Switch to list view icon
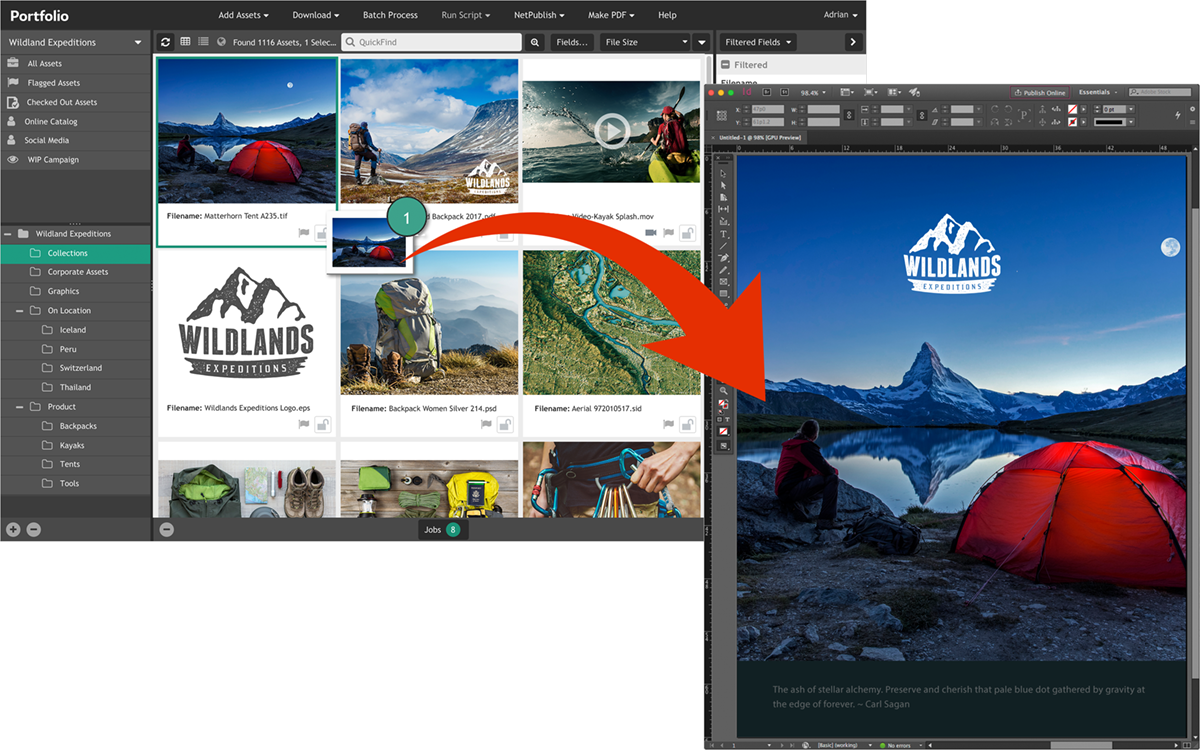1200x750 pixels. 203,42
